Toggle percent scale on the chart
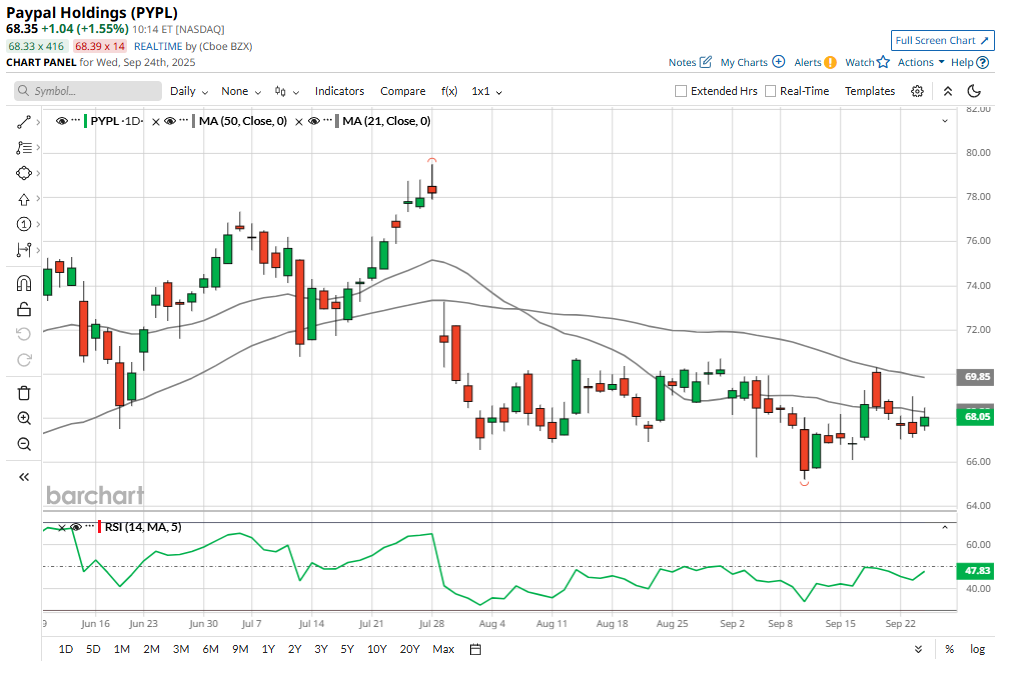 click(x=949, y=649)
